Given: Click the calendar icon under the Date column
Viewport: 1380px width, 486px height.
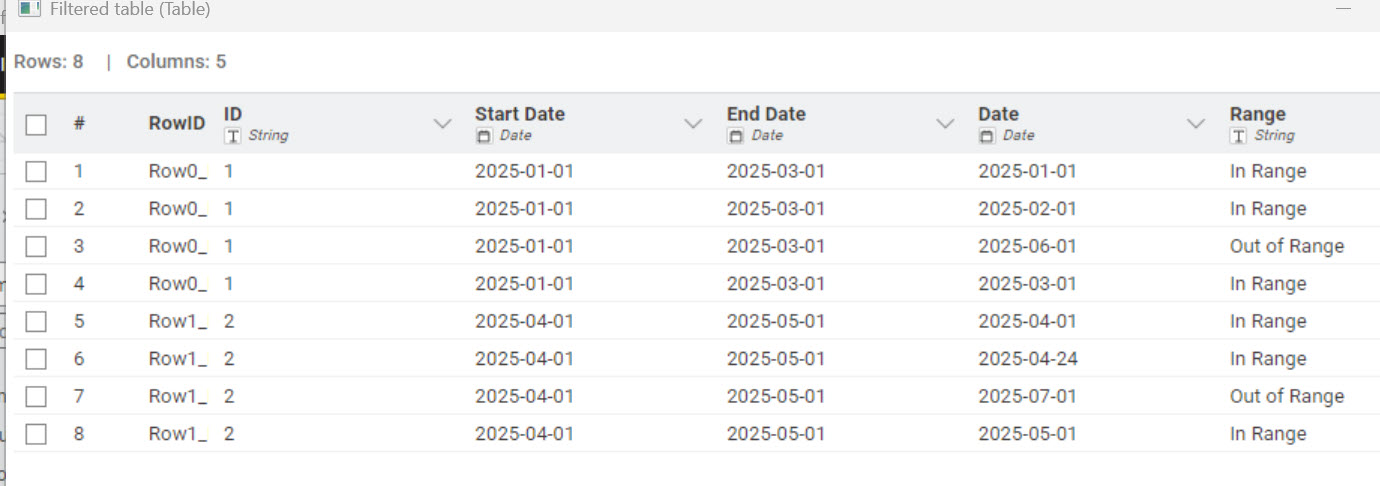Looking at the screenshot, I should coord(987,136).
